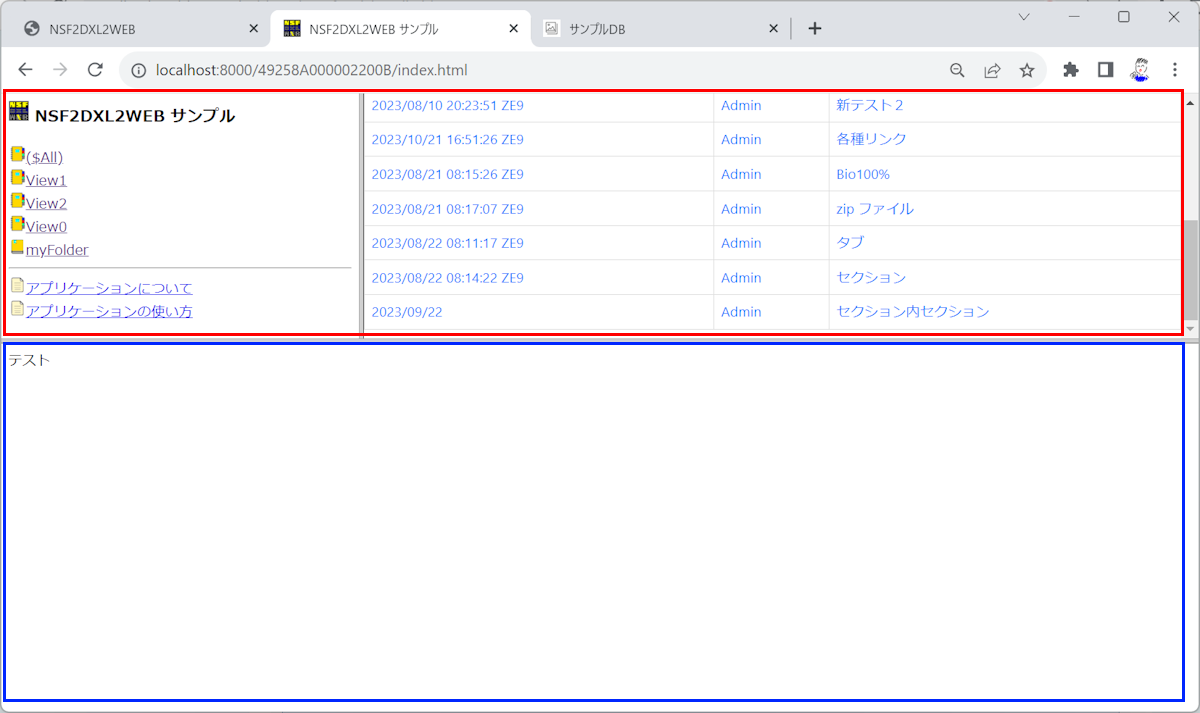
Task: Toggle the browser side panel icon
Action: (x=1106, y=70)
